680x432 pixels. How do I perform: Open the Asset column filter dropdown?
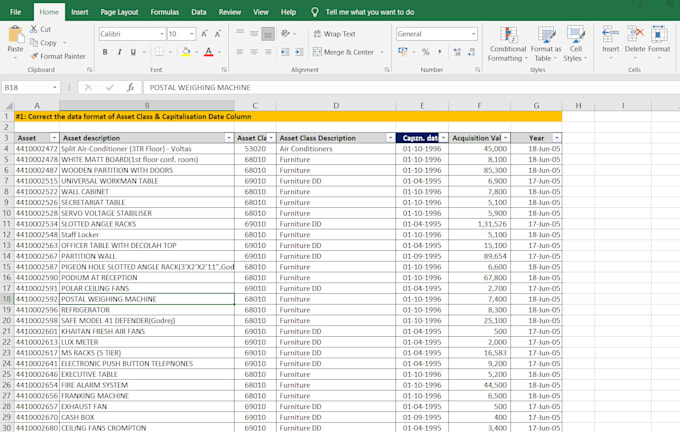point(54,138)
